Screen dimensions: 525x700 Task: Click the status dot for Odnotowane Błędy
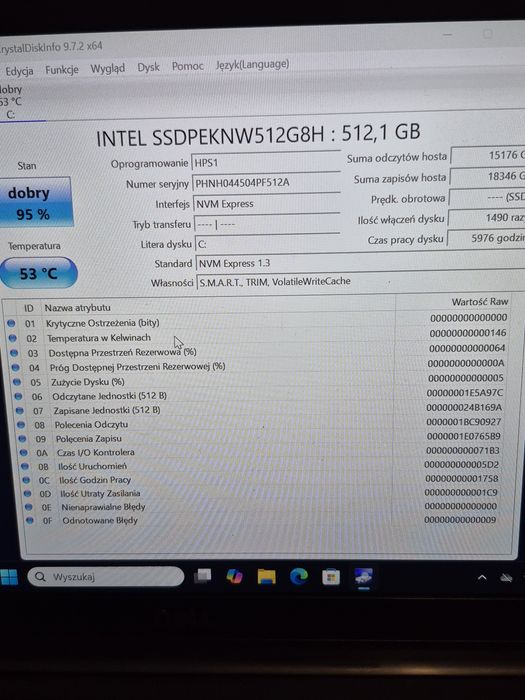[x=30, y=521]
